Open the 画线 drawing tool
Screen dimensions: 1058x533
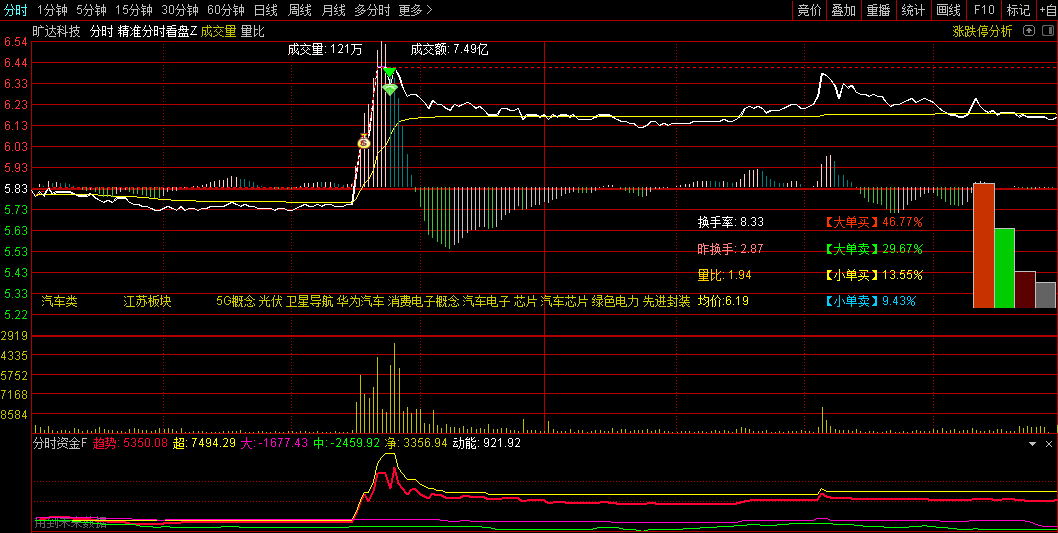(948, 10)
